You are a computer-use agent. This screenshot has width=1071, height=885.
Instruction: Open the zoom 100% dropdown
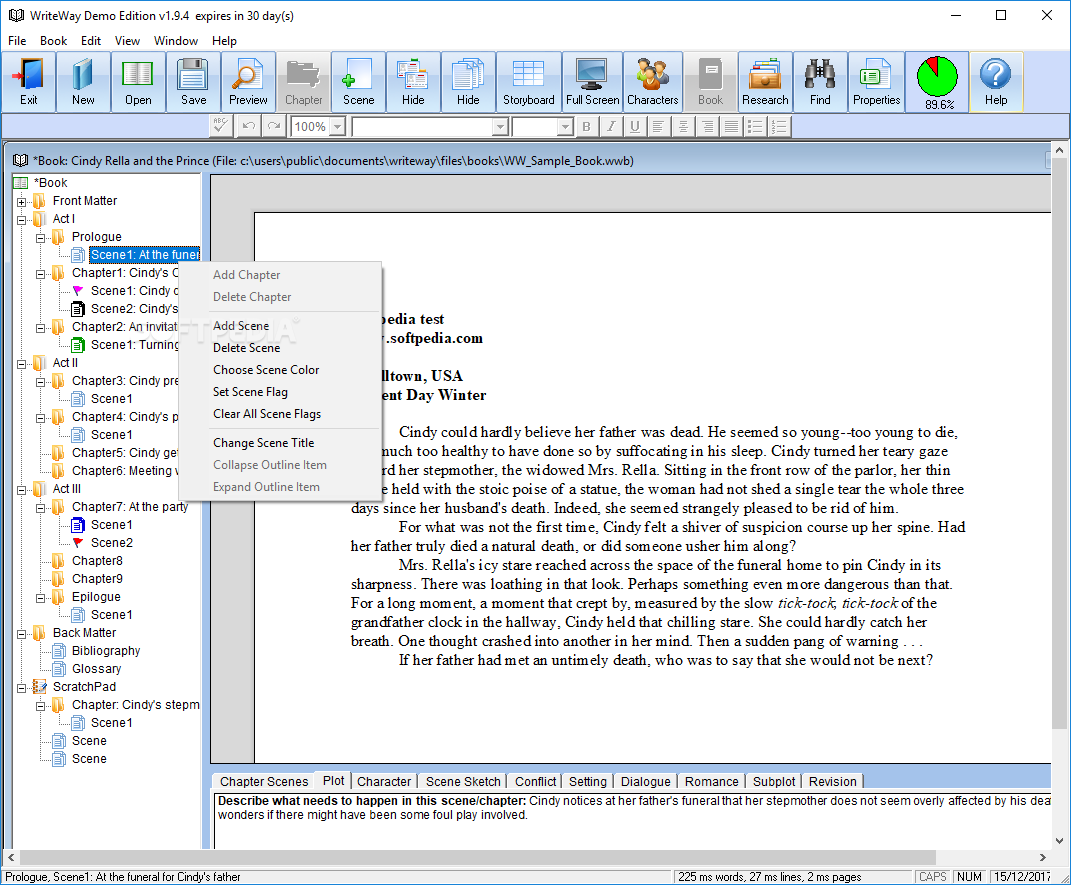pyautogui.click(x=337, y=127)
